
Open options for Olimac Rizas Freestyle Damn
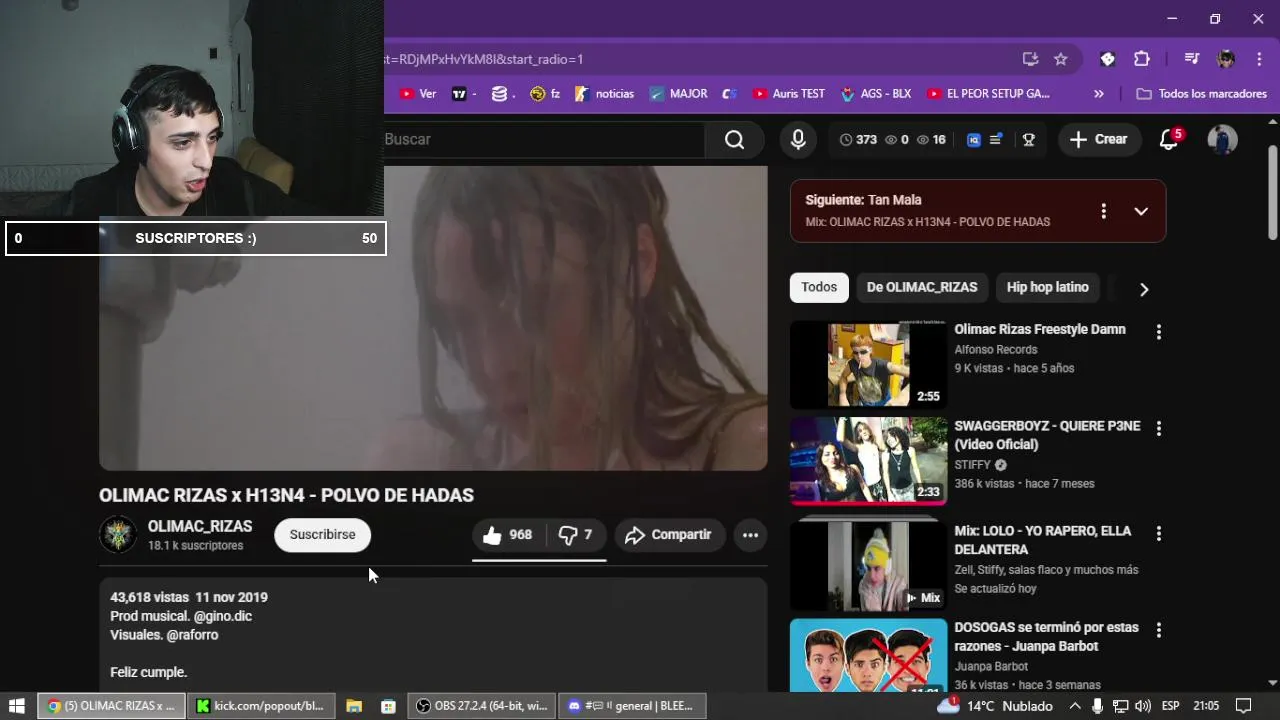coord(1159,332)
